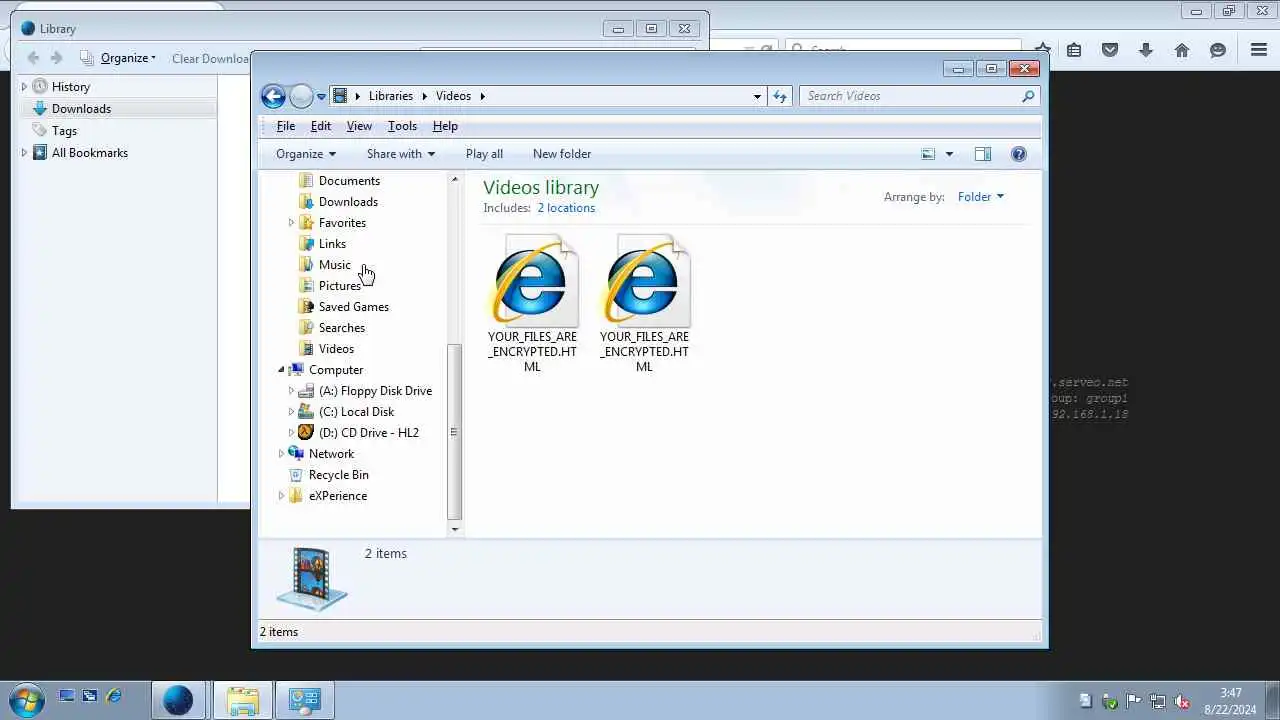Open Explorer Help question mark icon
The image size is (1280, 720).
(x=1019, y=154)
